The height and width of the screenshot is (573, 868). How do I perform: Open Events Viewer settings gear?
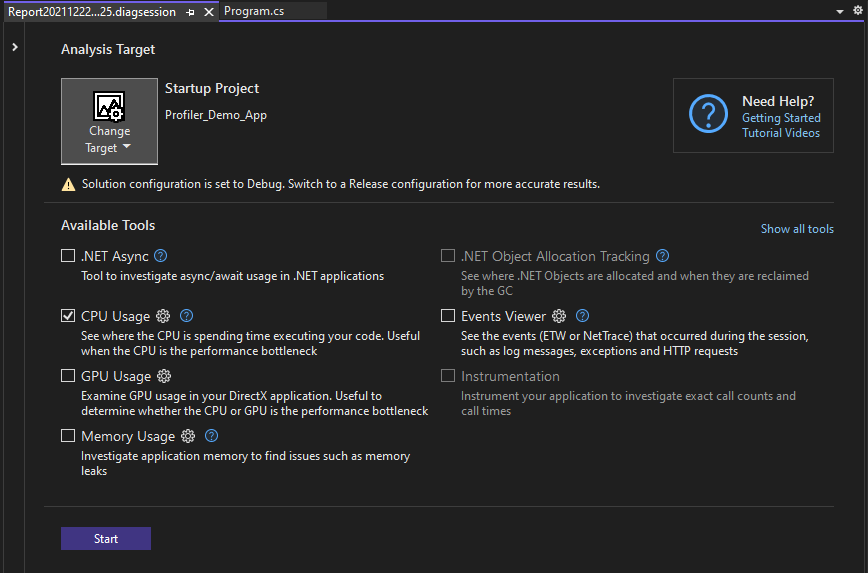click(559, 316)
